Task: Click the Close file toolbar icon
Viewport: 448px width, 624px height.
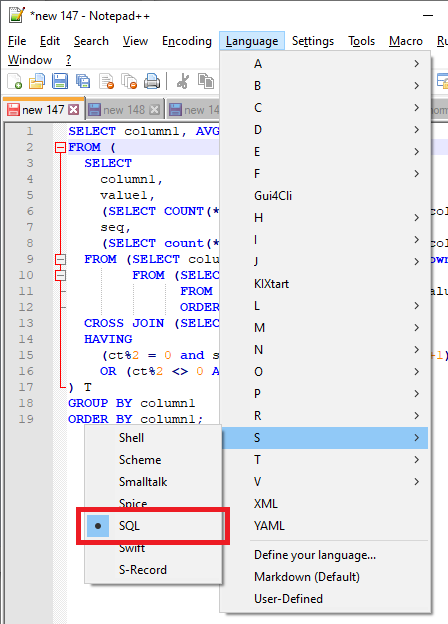Action: pyautogui.click(x=106, y=81)
